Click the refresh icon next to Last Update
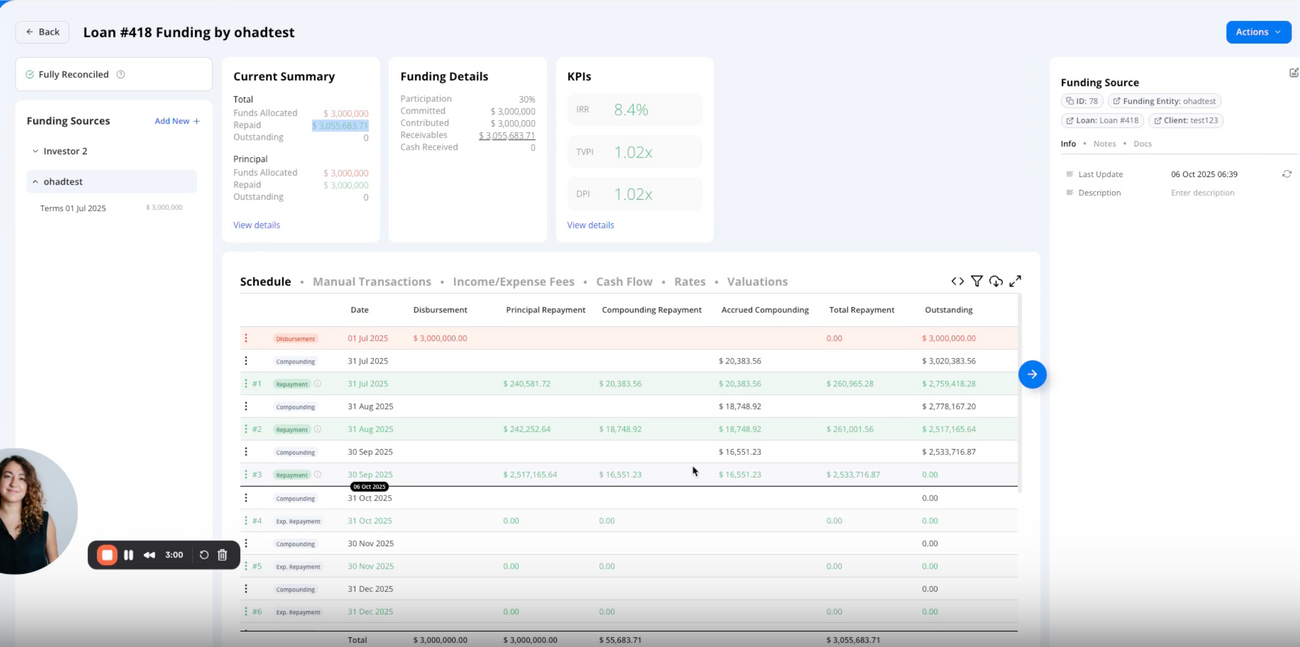This screenshot has height=647, width=1300. tap(1287, 173)
